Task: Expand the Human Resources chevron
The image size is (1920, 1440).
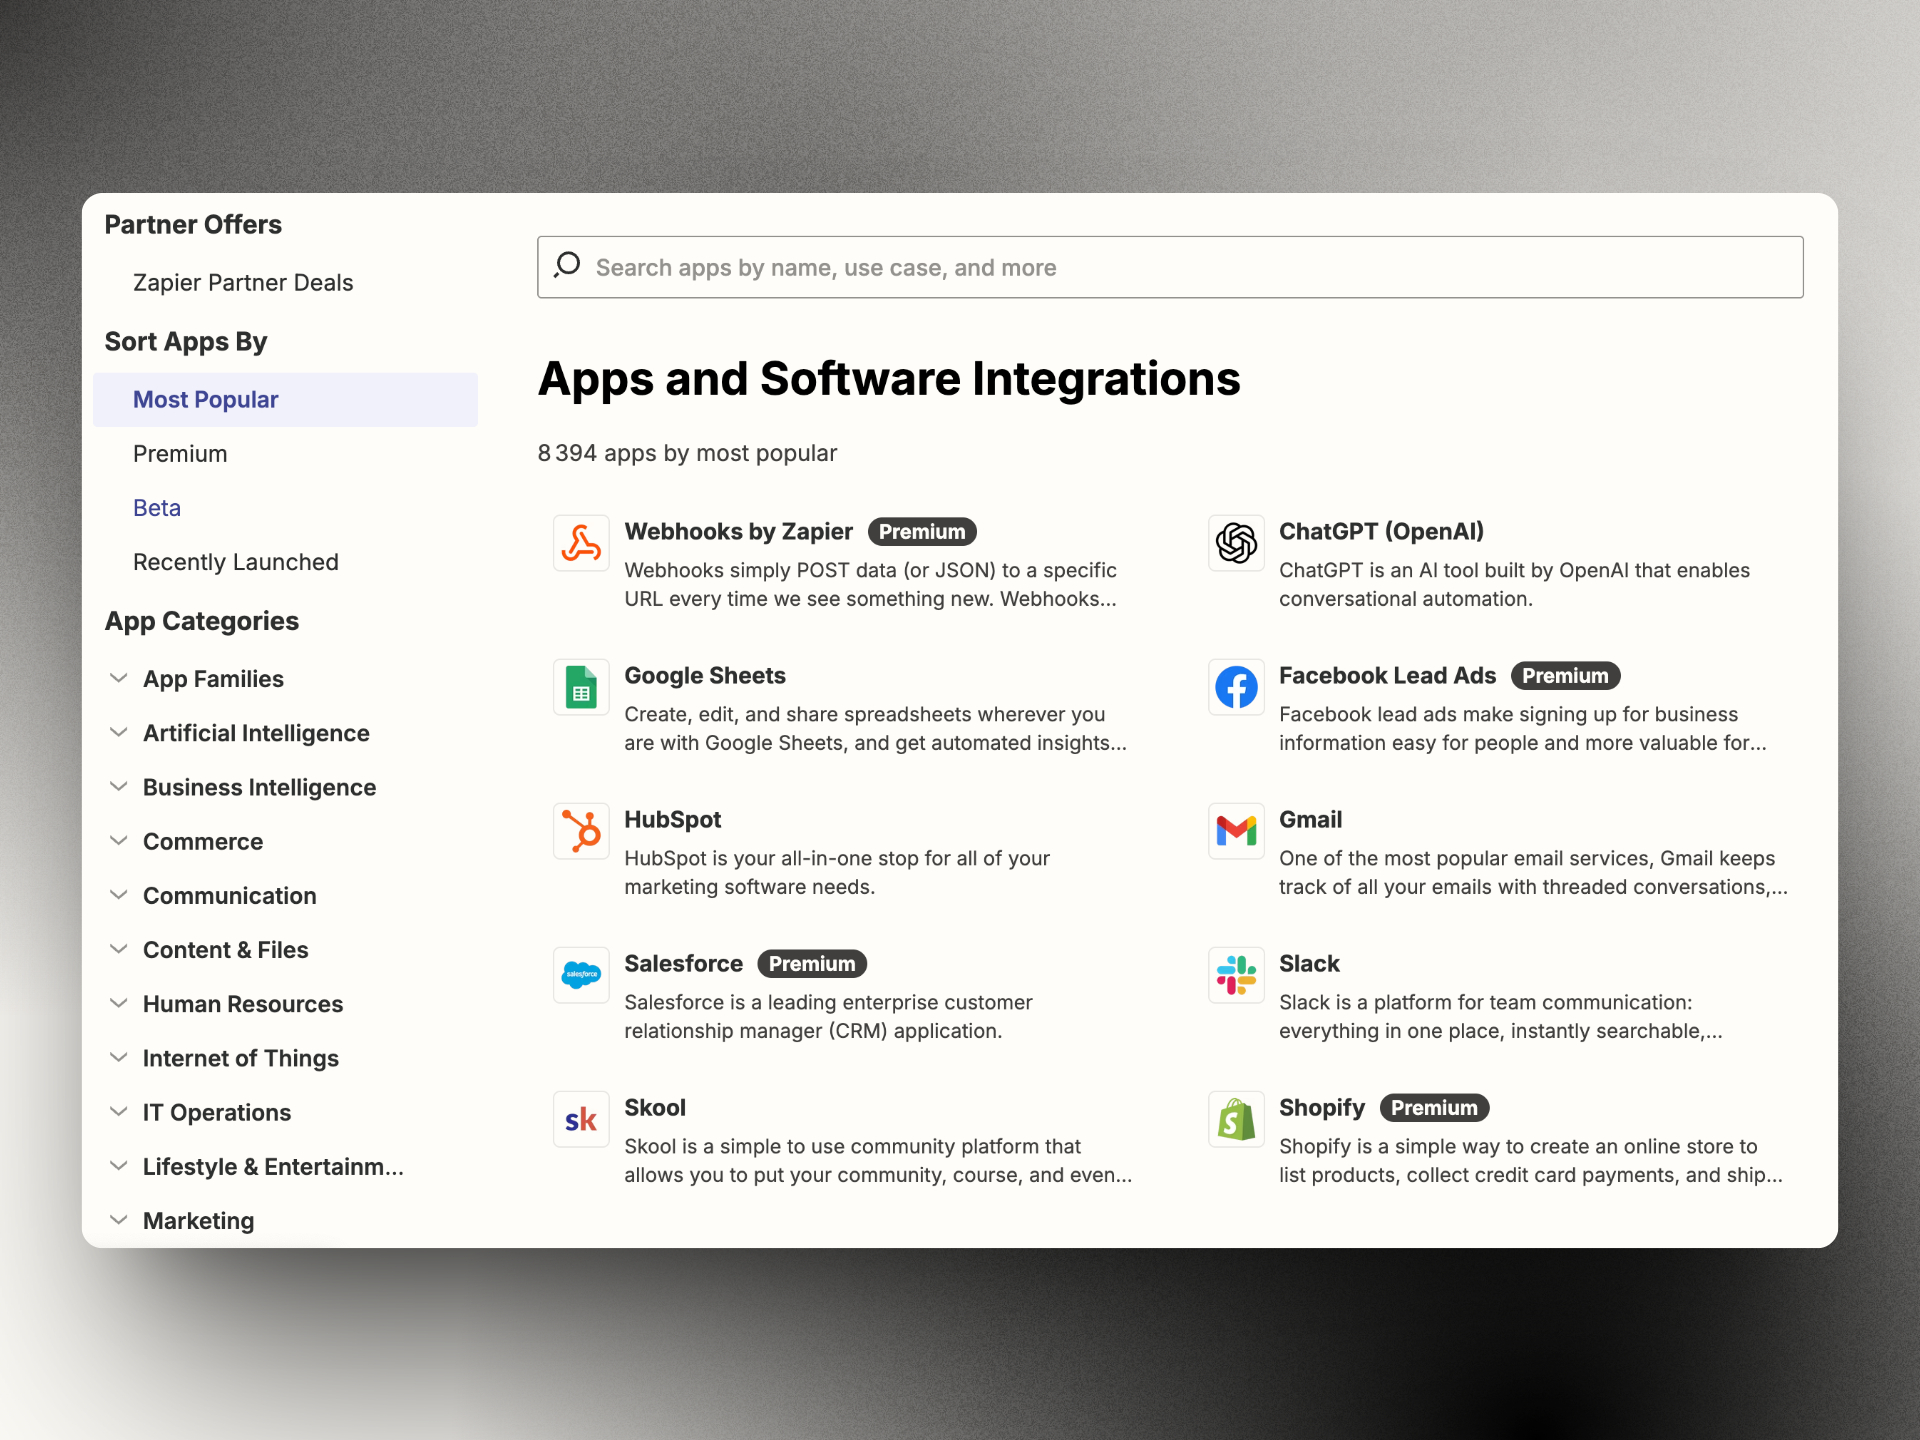Action: coord(118,1003)
